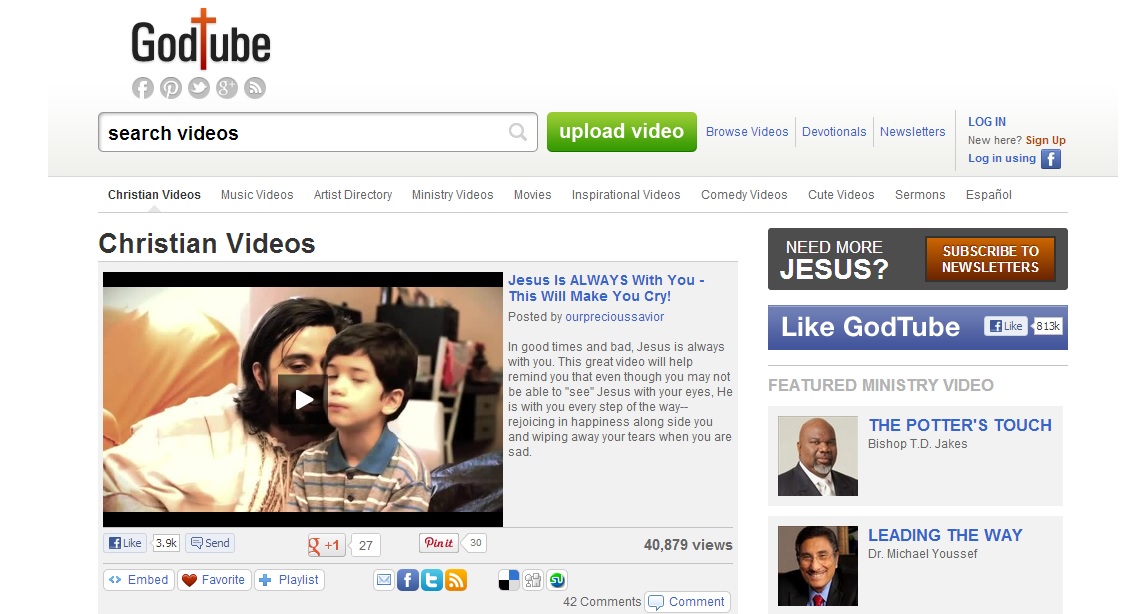Open GodTube's Facebook page from header icon
1127x614 pixels.
click(x=143, y=88)
